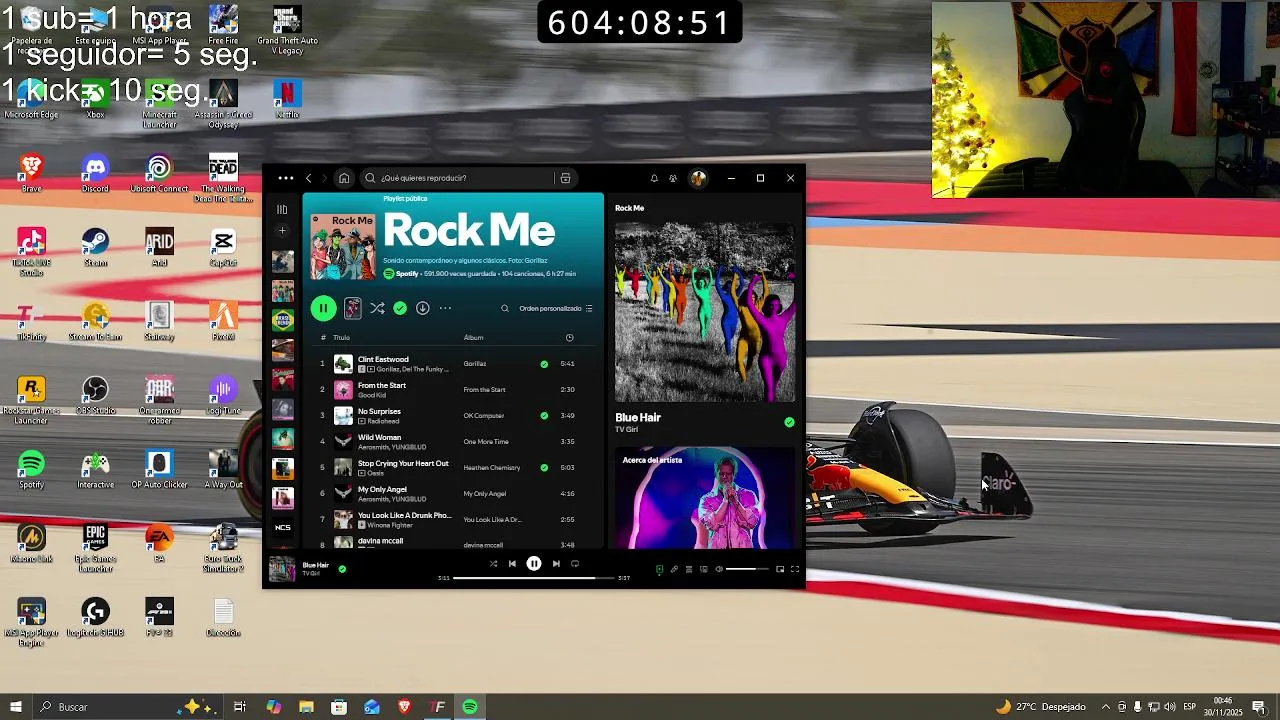Toggle the saved check next to Blue Hair
Viewport: 1280px width, 720px height.
click(789, 423)
